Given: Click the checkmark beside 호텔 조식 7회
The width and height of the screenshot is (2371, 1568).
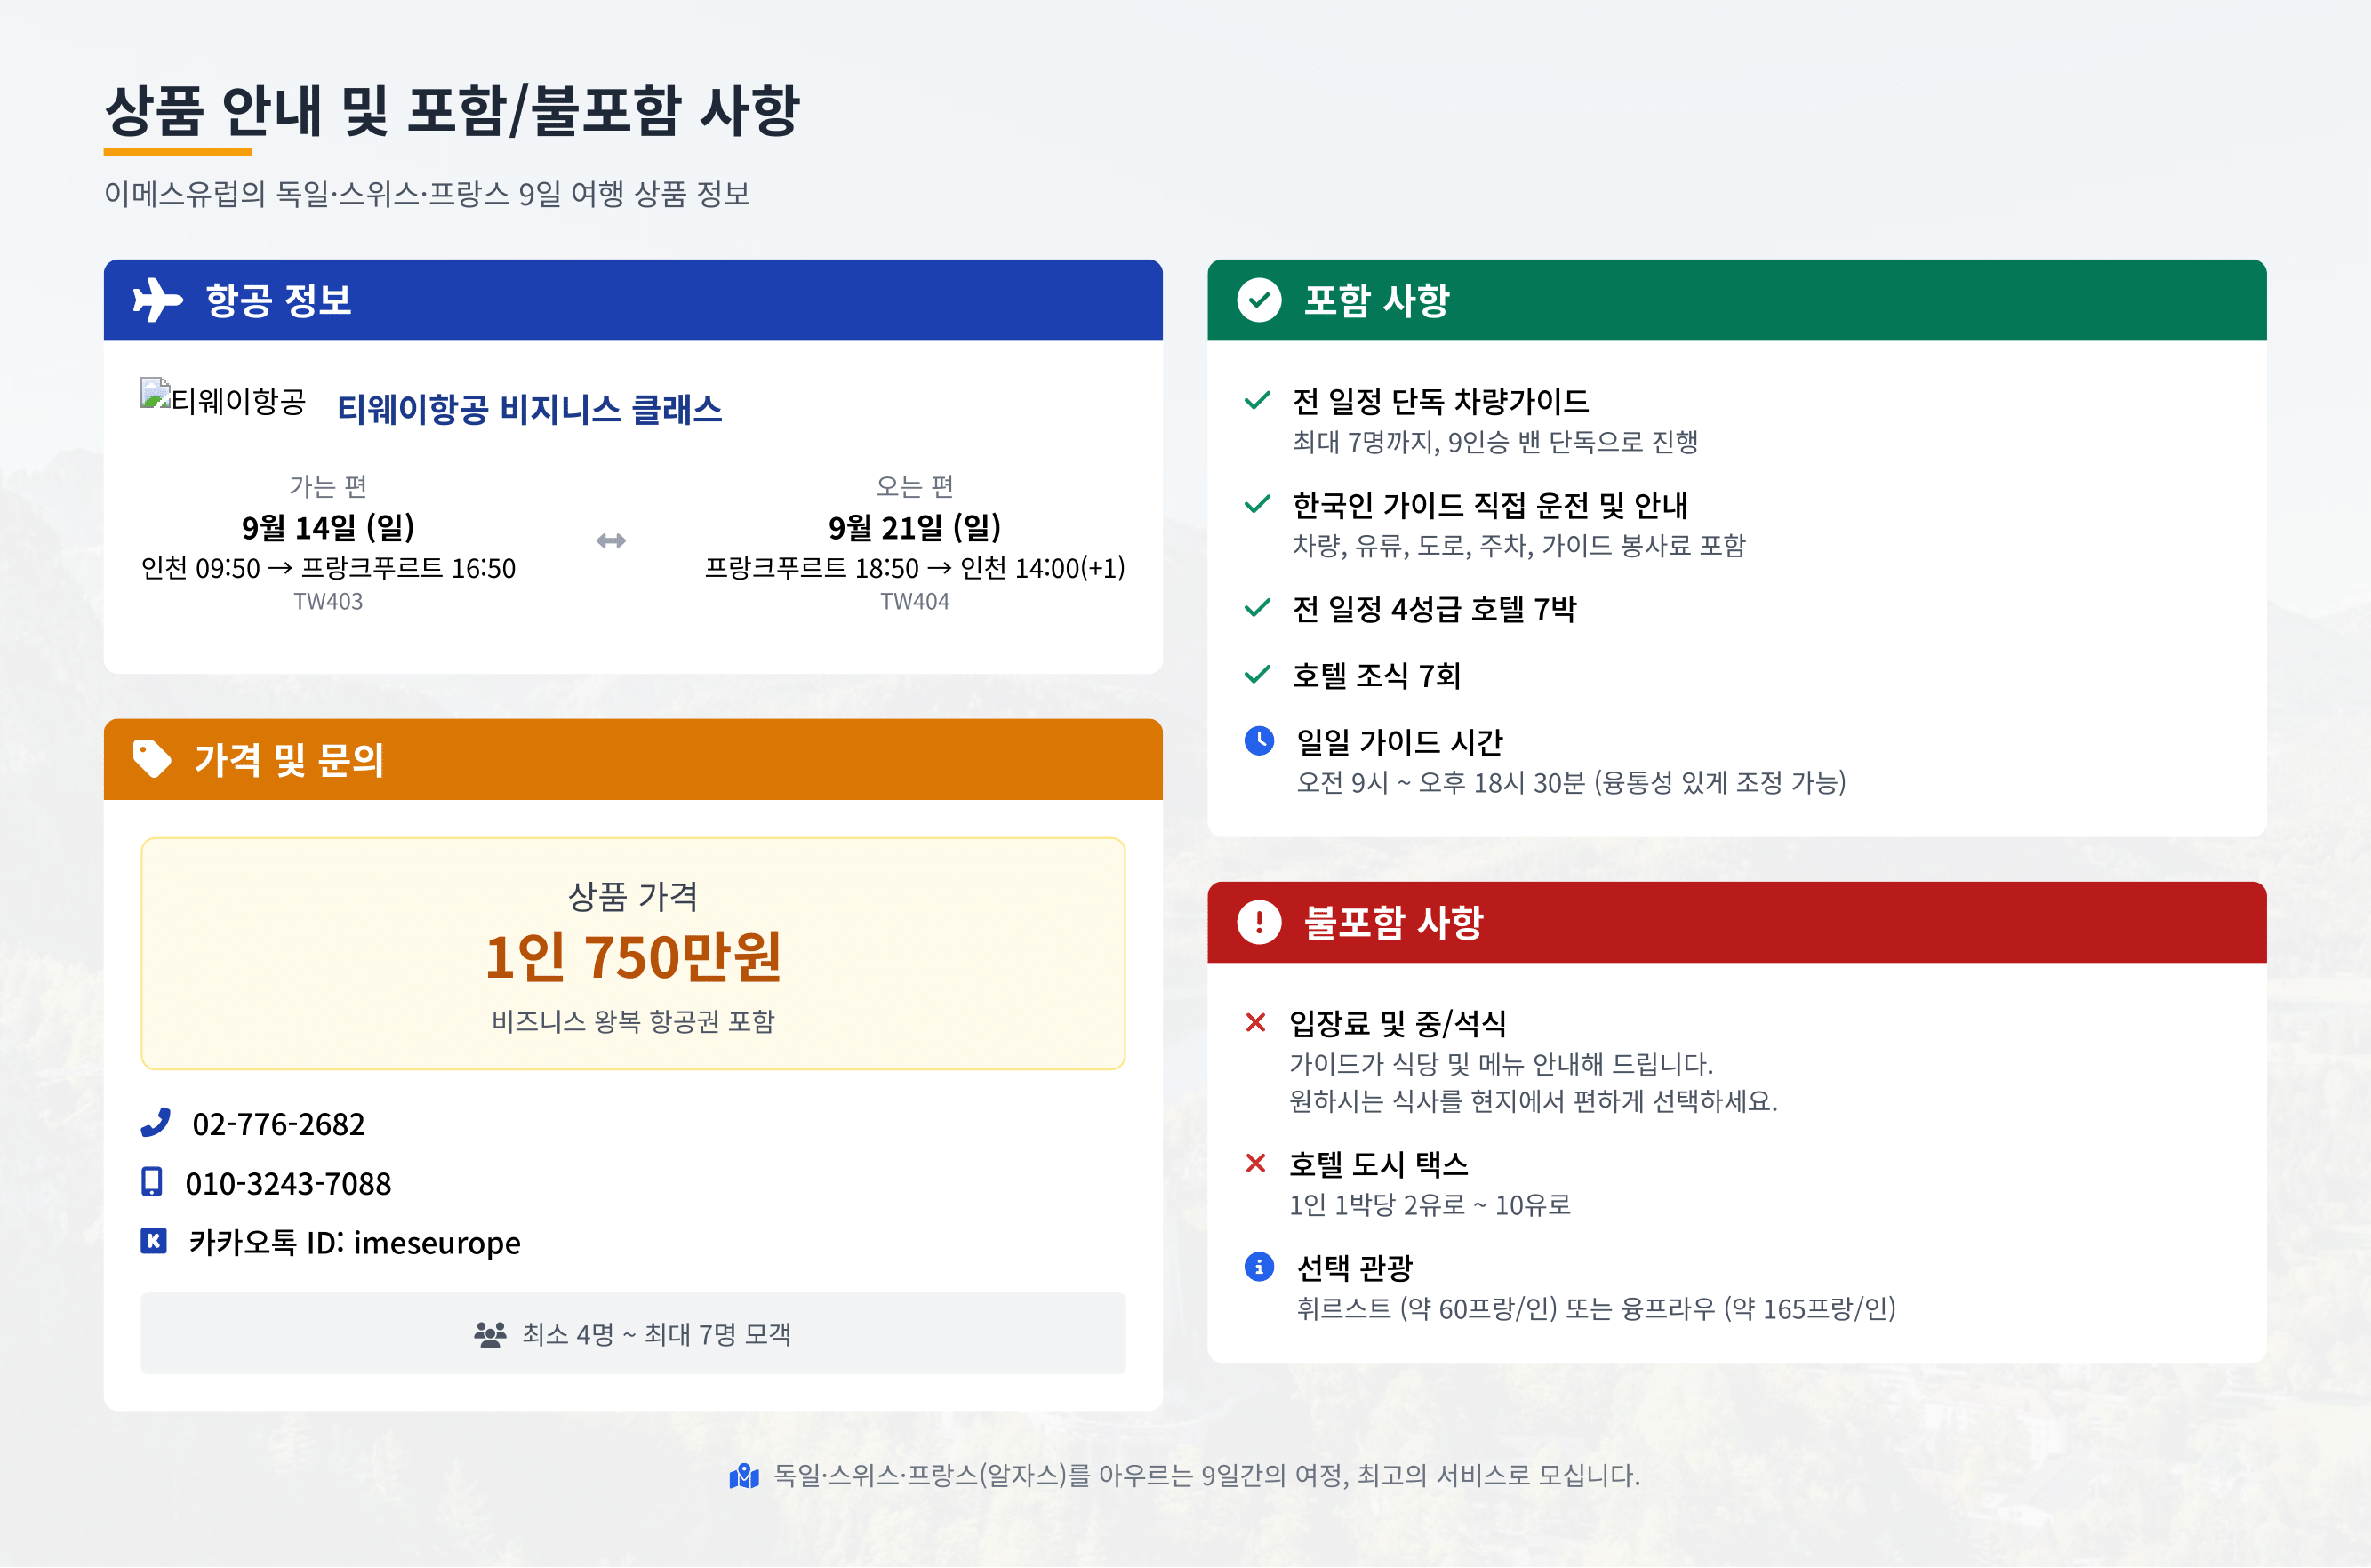Looking at the screenshot, I should (x=1256, y=675).
